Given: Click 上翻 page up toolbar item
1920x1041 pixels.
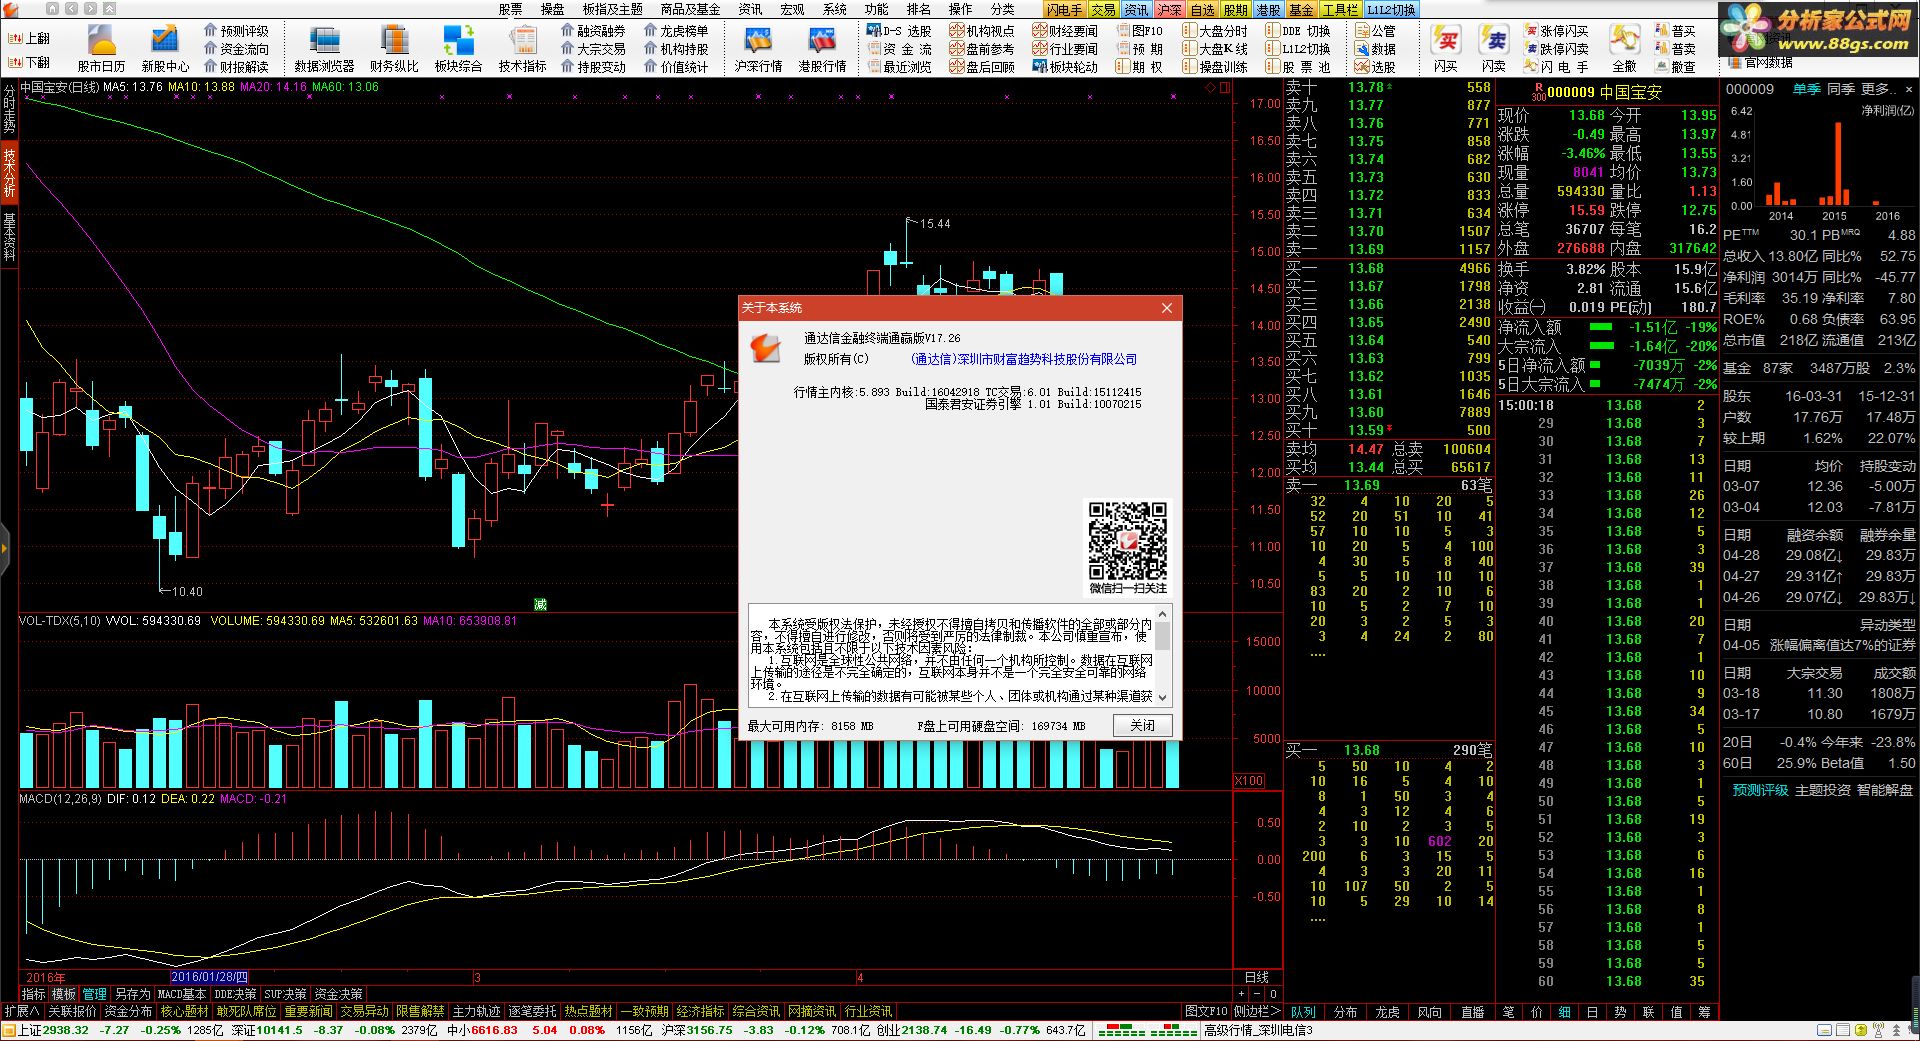Looking at the screenshot, I should 29,38.
